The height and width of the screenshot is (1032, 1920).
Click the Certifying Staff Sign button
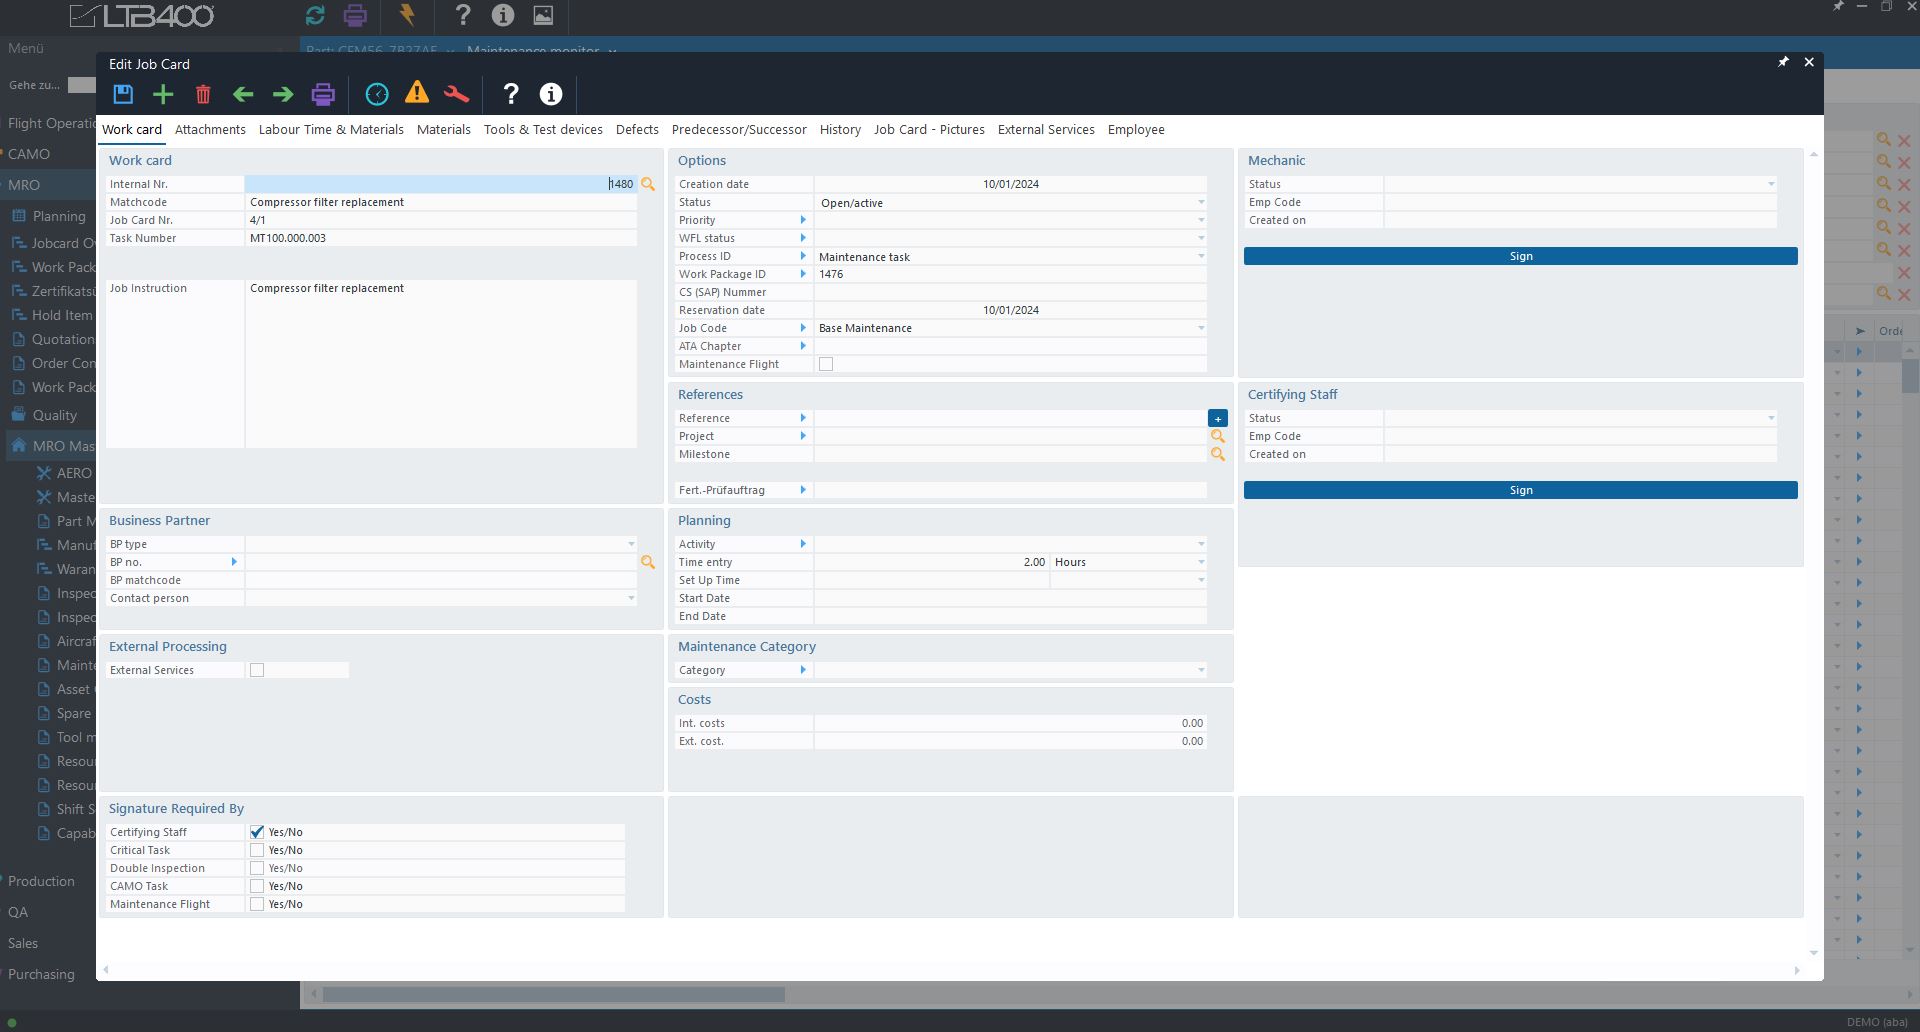click(1520, 490)
